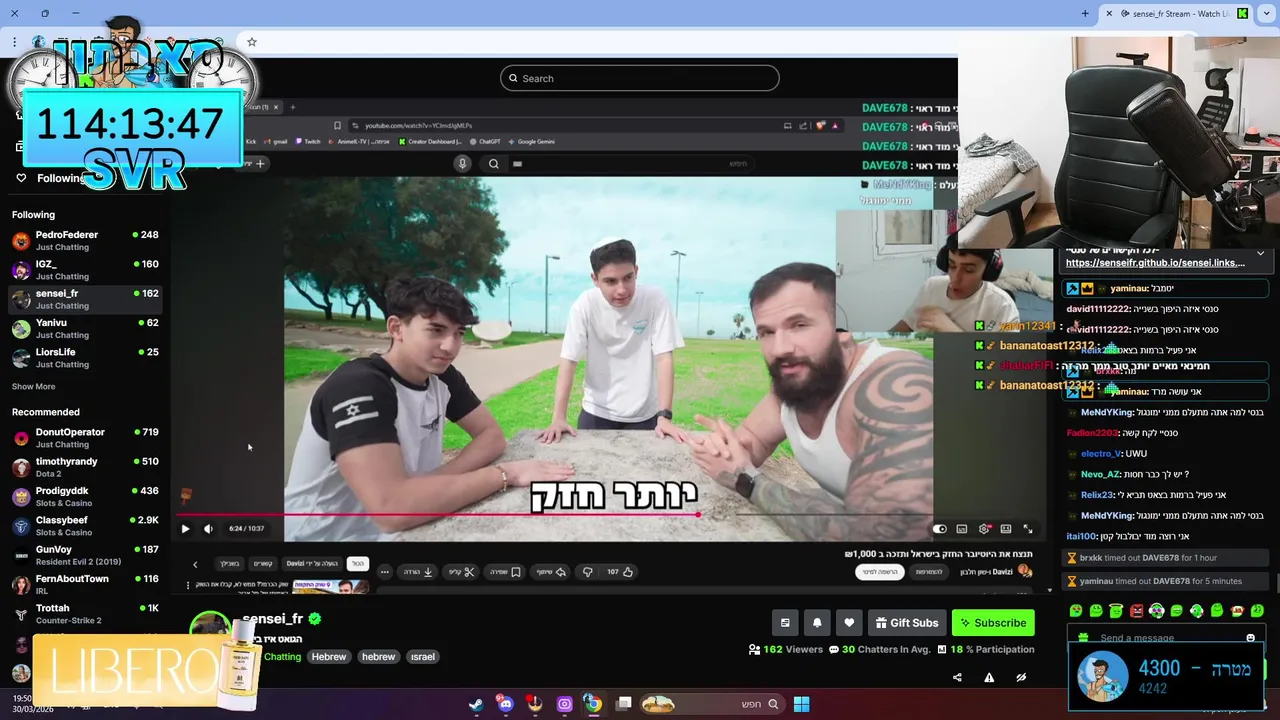
Task: Open IGZ_ channel in Following list
Action: pos(85,270)
